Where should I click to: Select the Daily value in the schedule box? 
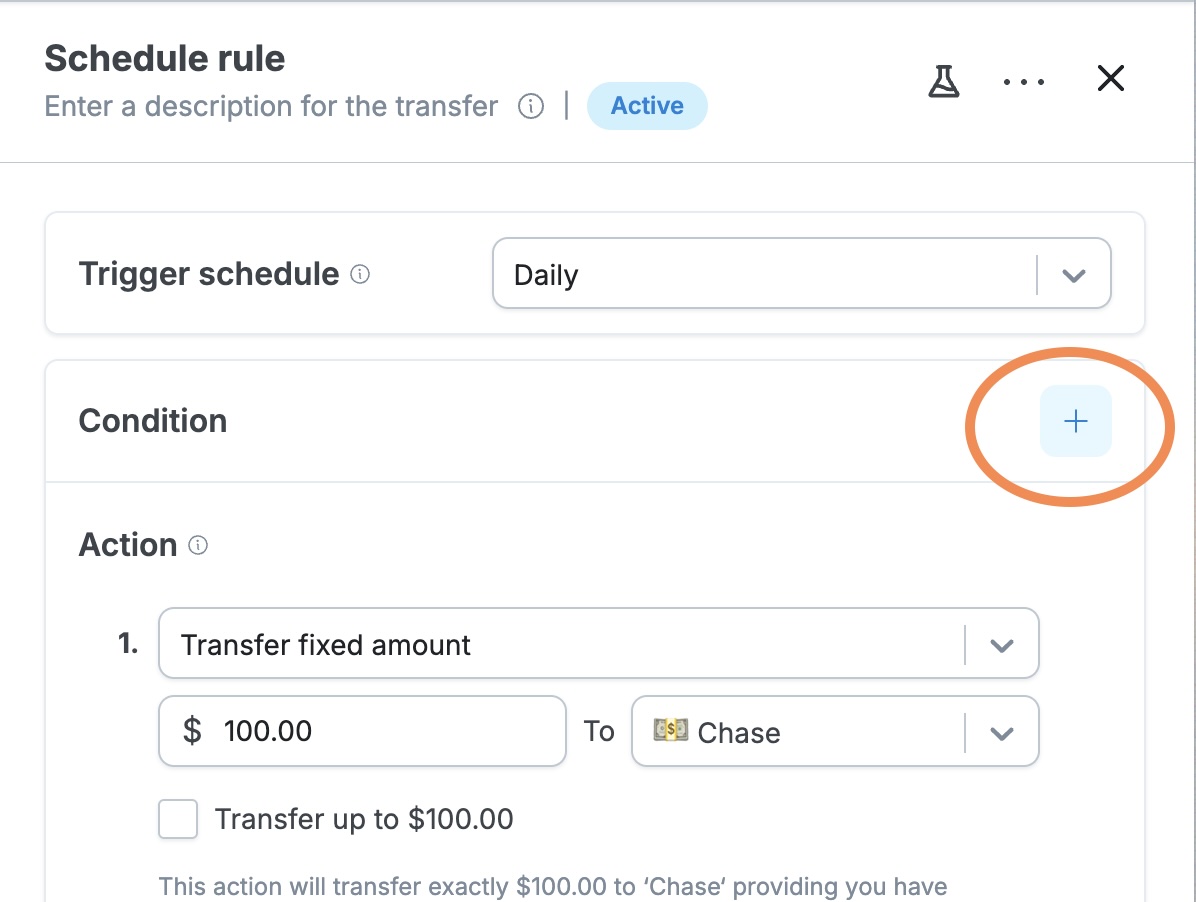coord(546,275)
